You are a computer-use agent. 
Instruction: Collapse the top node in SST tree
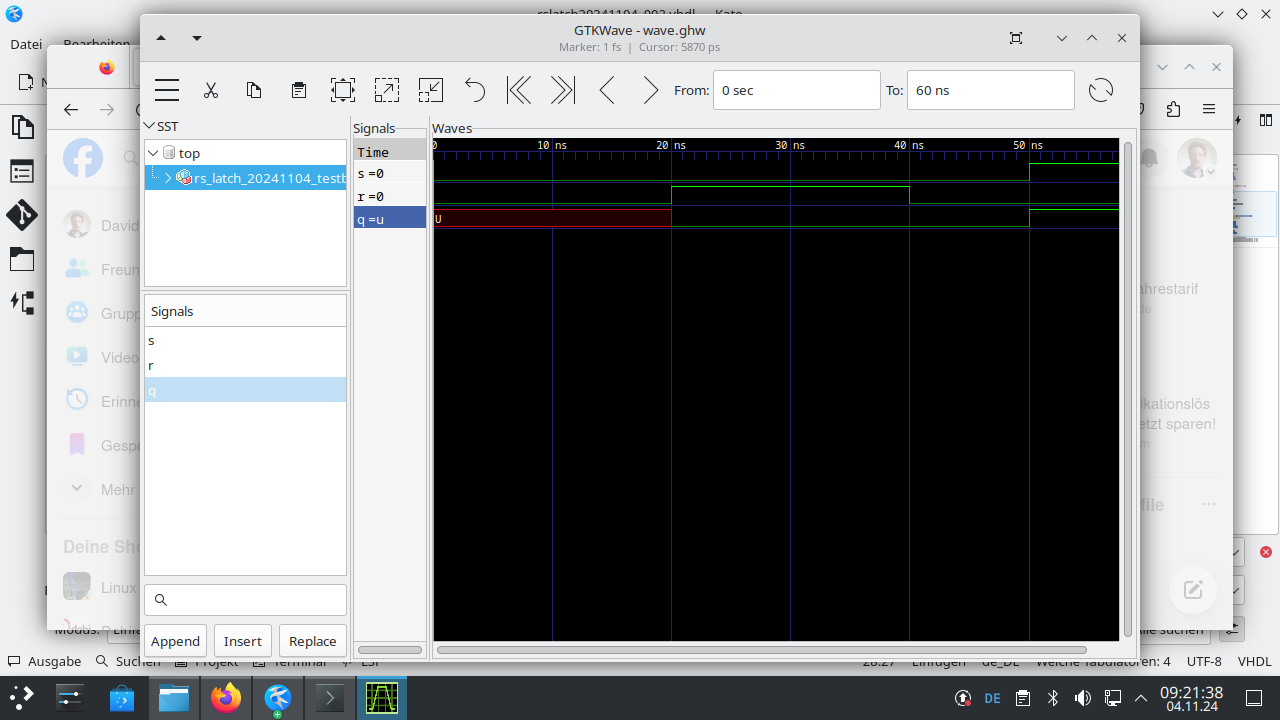click(x=153, y=152)
